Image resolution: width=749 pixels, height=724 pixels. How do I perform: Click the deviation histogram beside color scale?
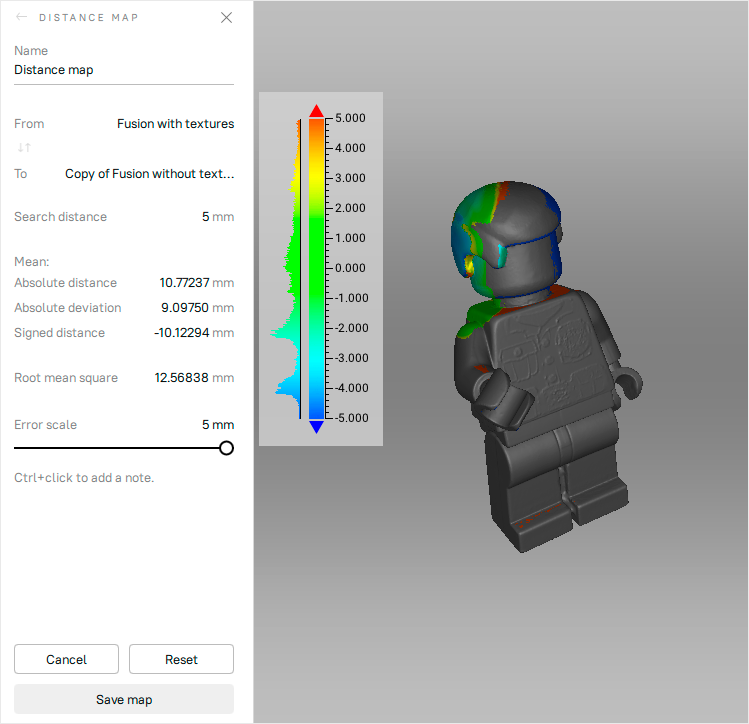pos(287,269)
